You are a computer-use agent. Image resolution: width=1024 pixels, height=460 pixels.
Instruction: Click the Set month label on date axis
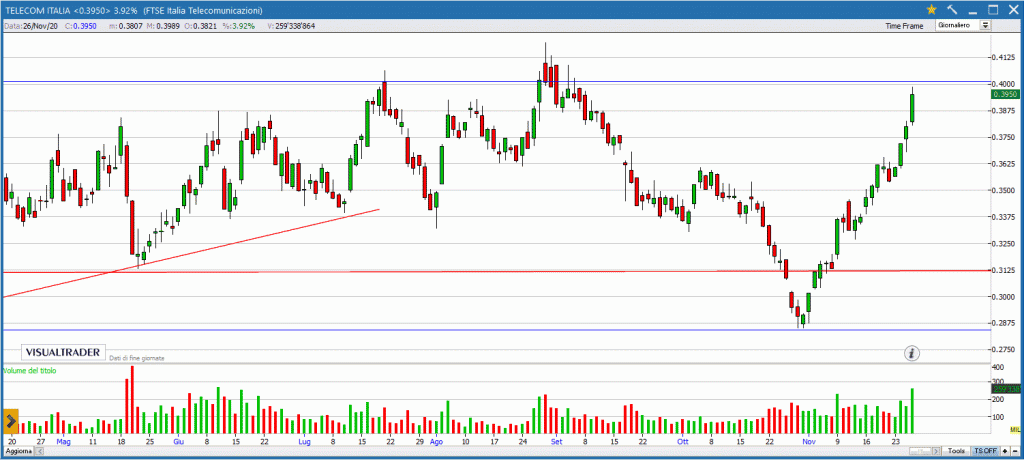click(556, 442)
